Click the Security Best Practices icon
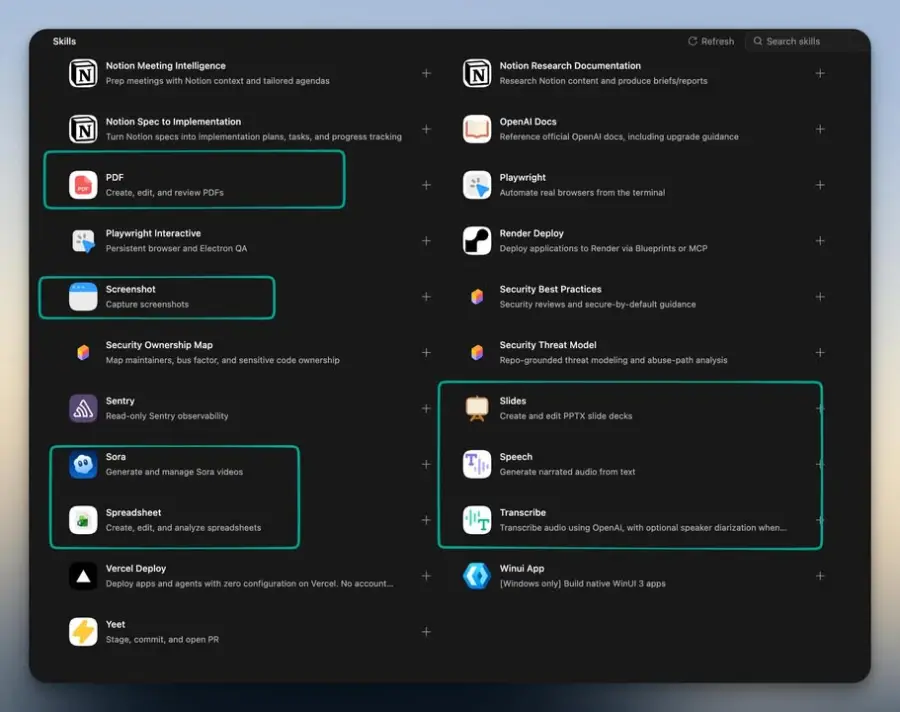 tap(477, 296)
